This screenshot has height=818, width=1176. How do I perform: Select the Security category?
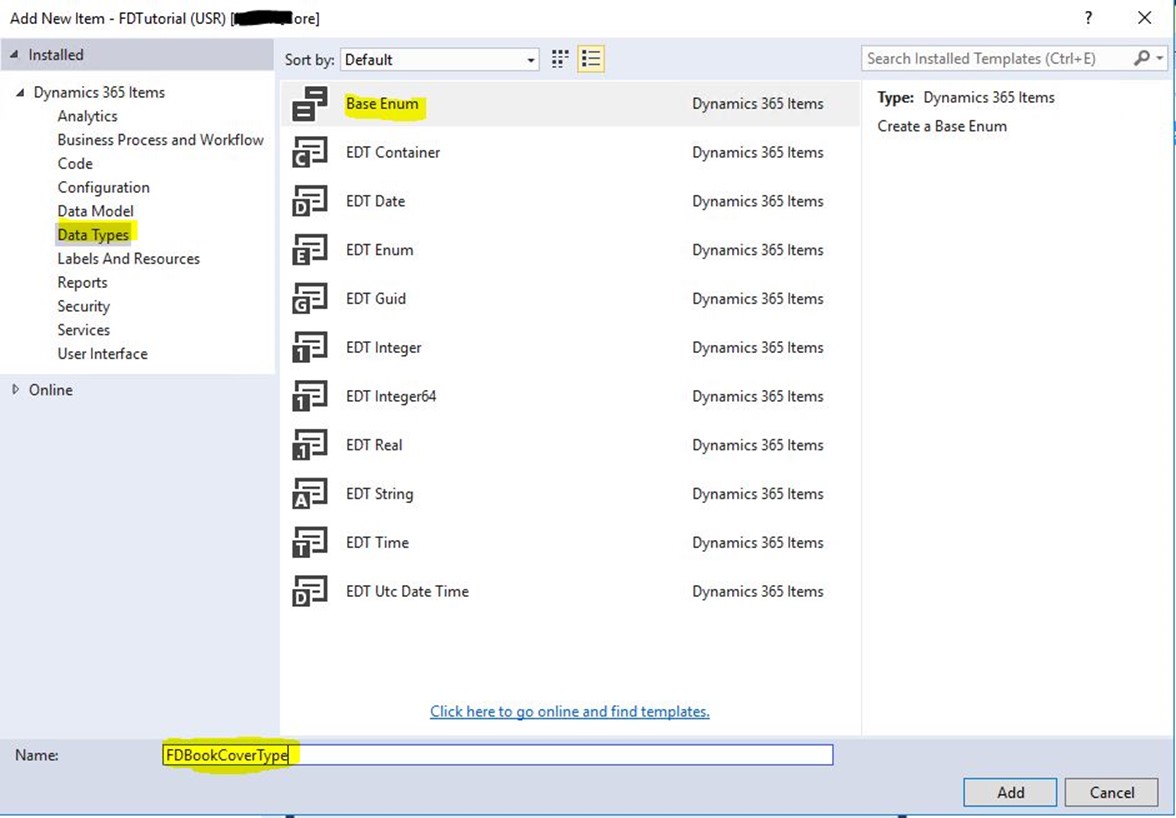(x=83, y=307)
